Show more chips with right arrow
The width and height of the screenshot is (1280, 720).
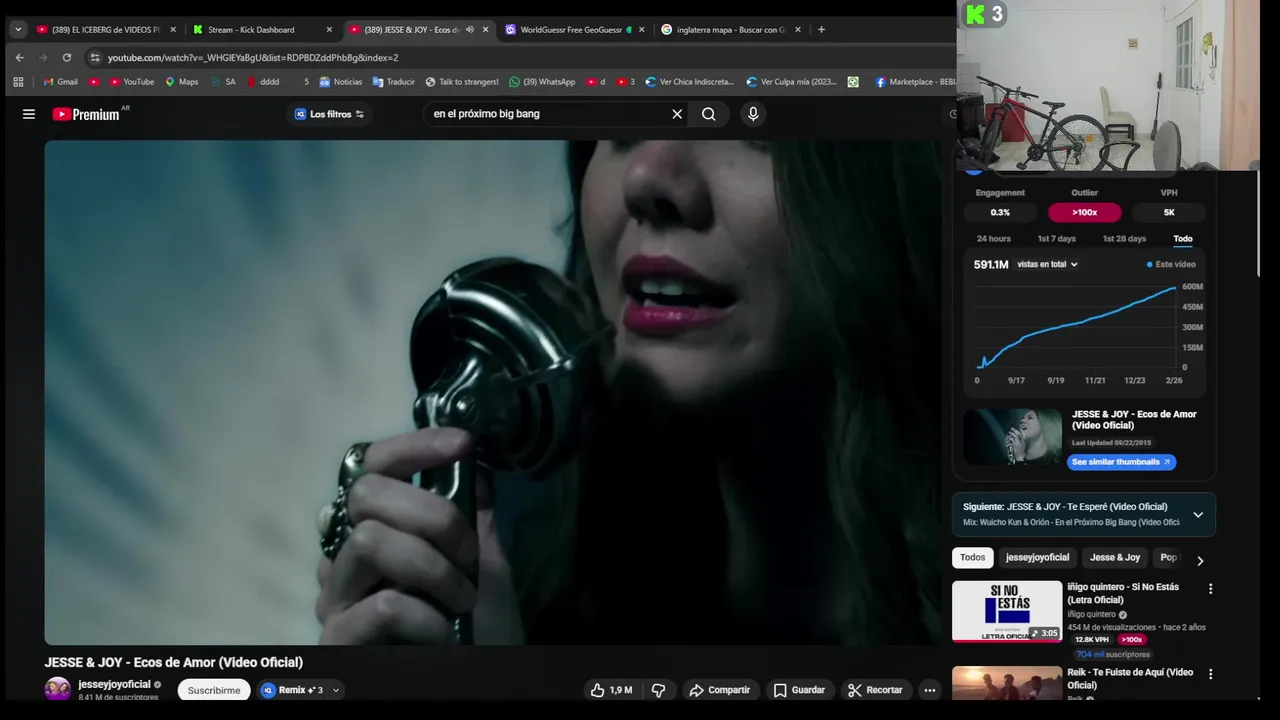1200,560
